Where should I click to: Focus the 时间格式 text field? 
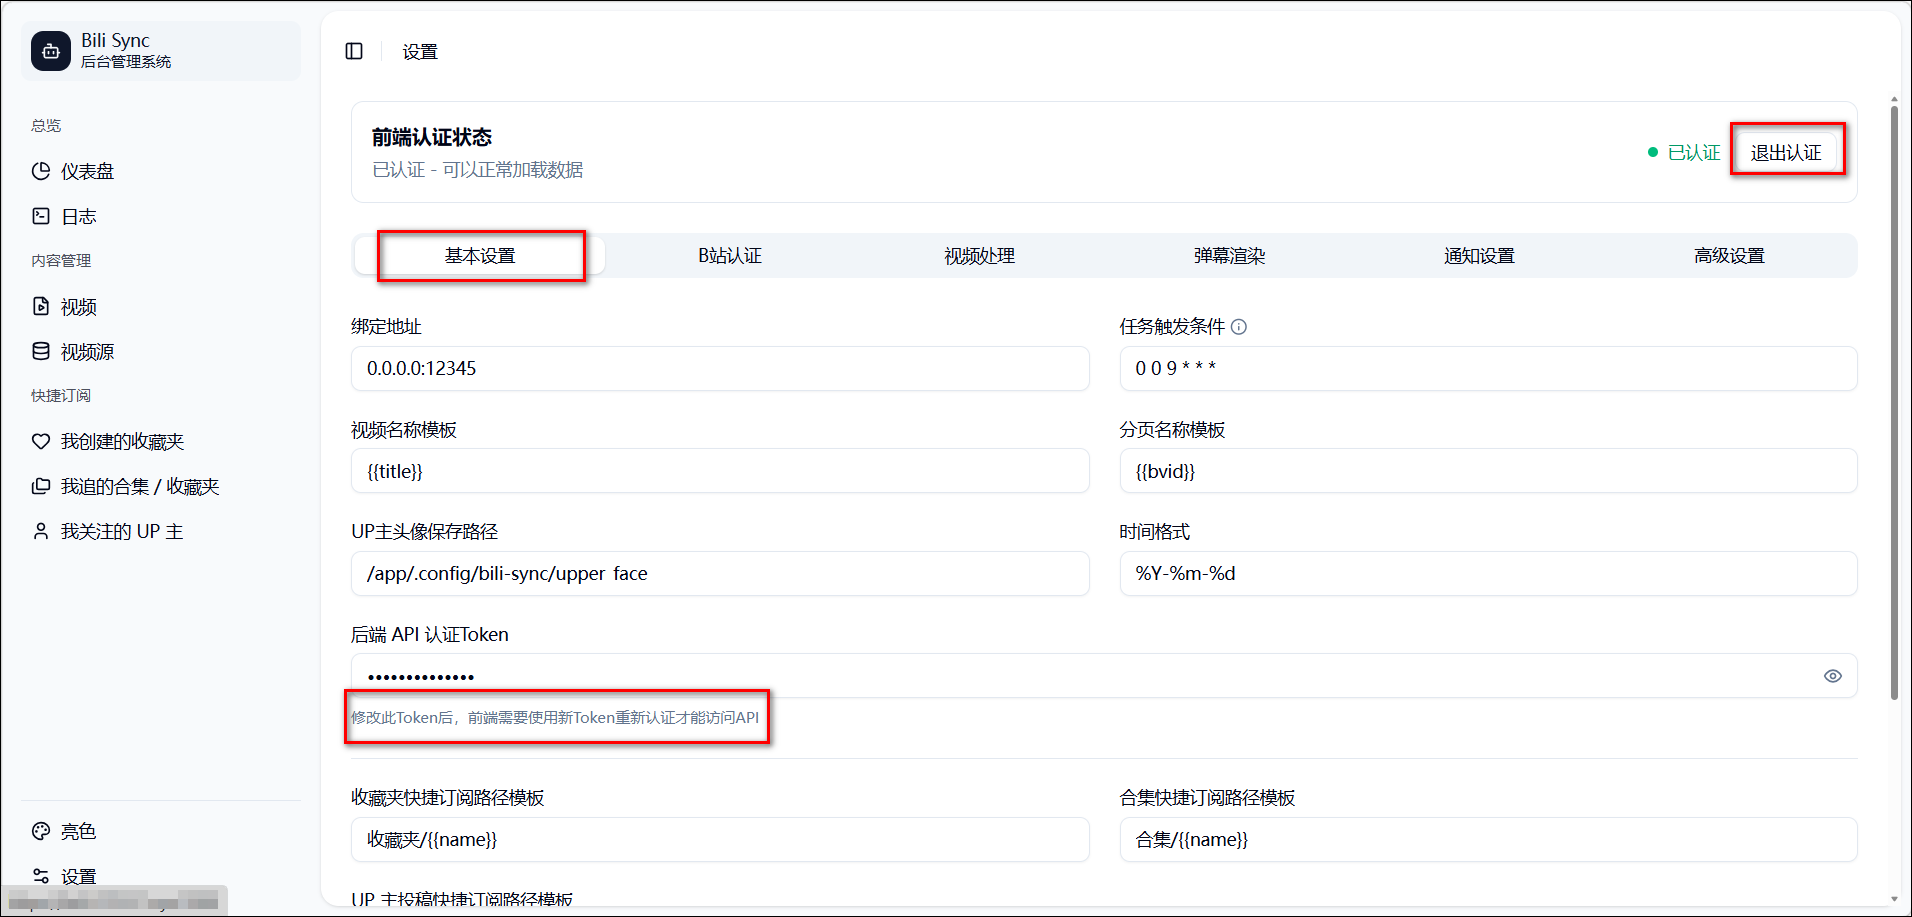tap(1488, 574)
